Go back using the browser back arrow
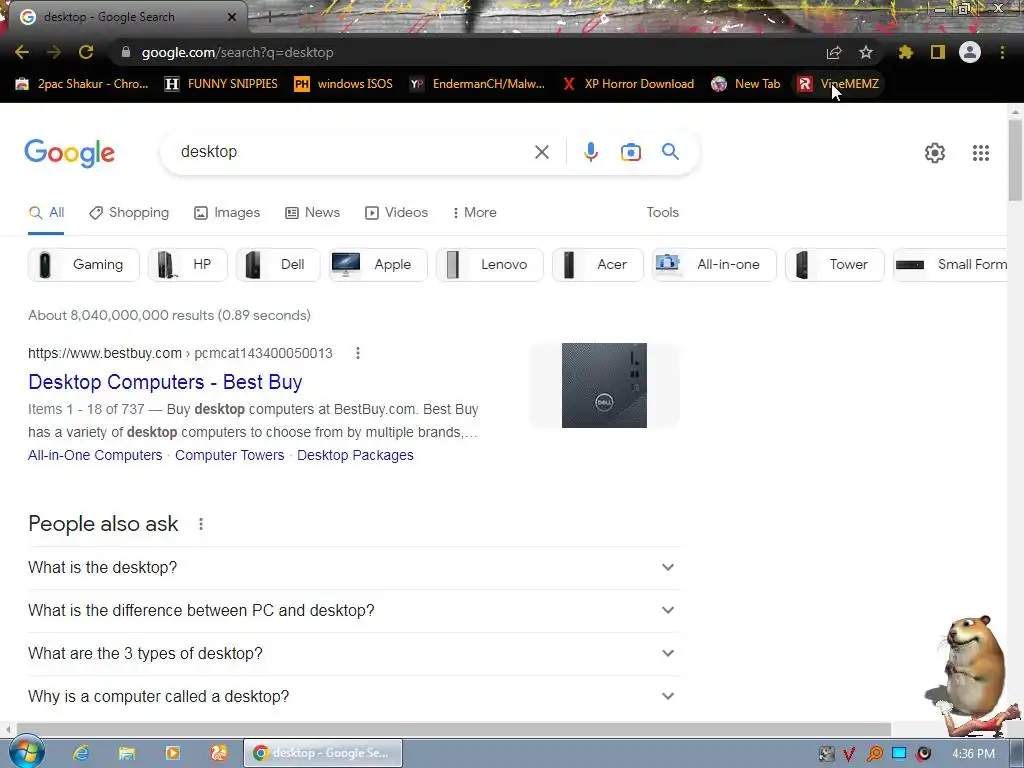 tap(22, 52)
